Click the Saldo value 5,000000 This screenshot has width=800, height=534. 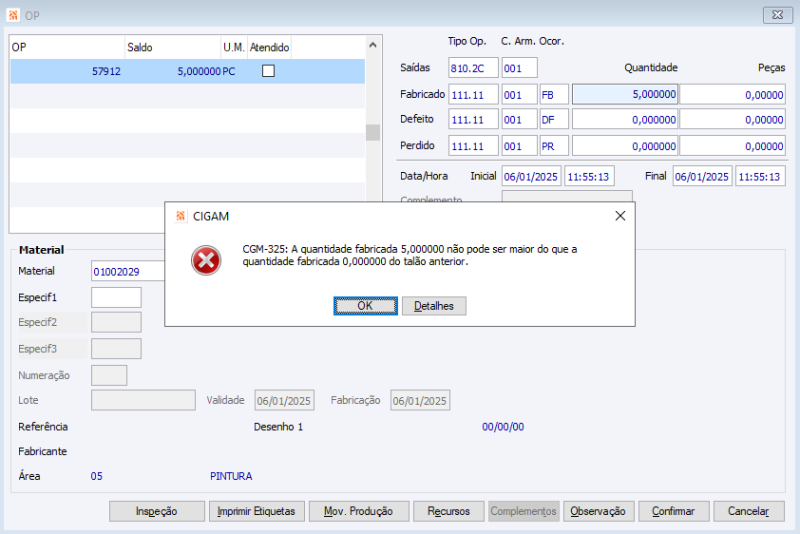click(199, 71)
